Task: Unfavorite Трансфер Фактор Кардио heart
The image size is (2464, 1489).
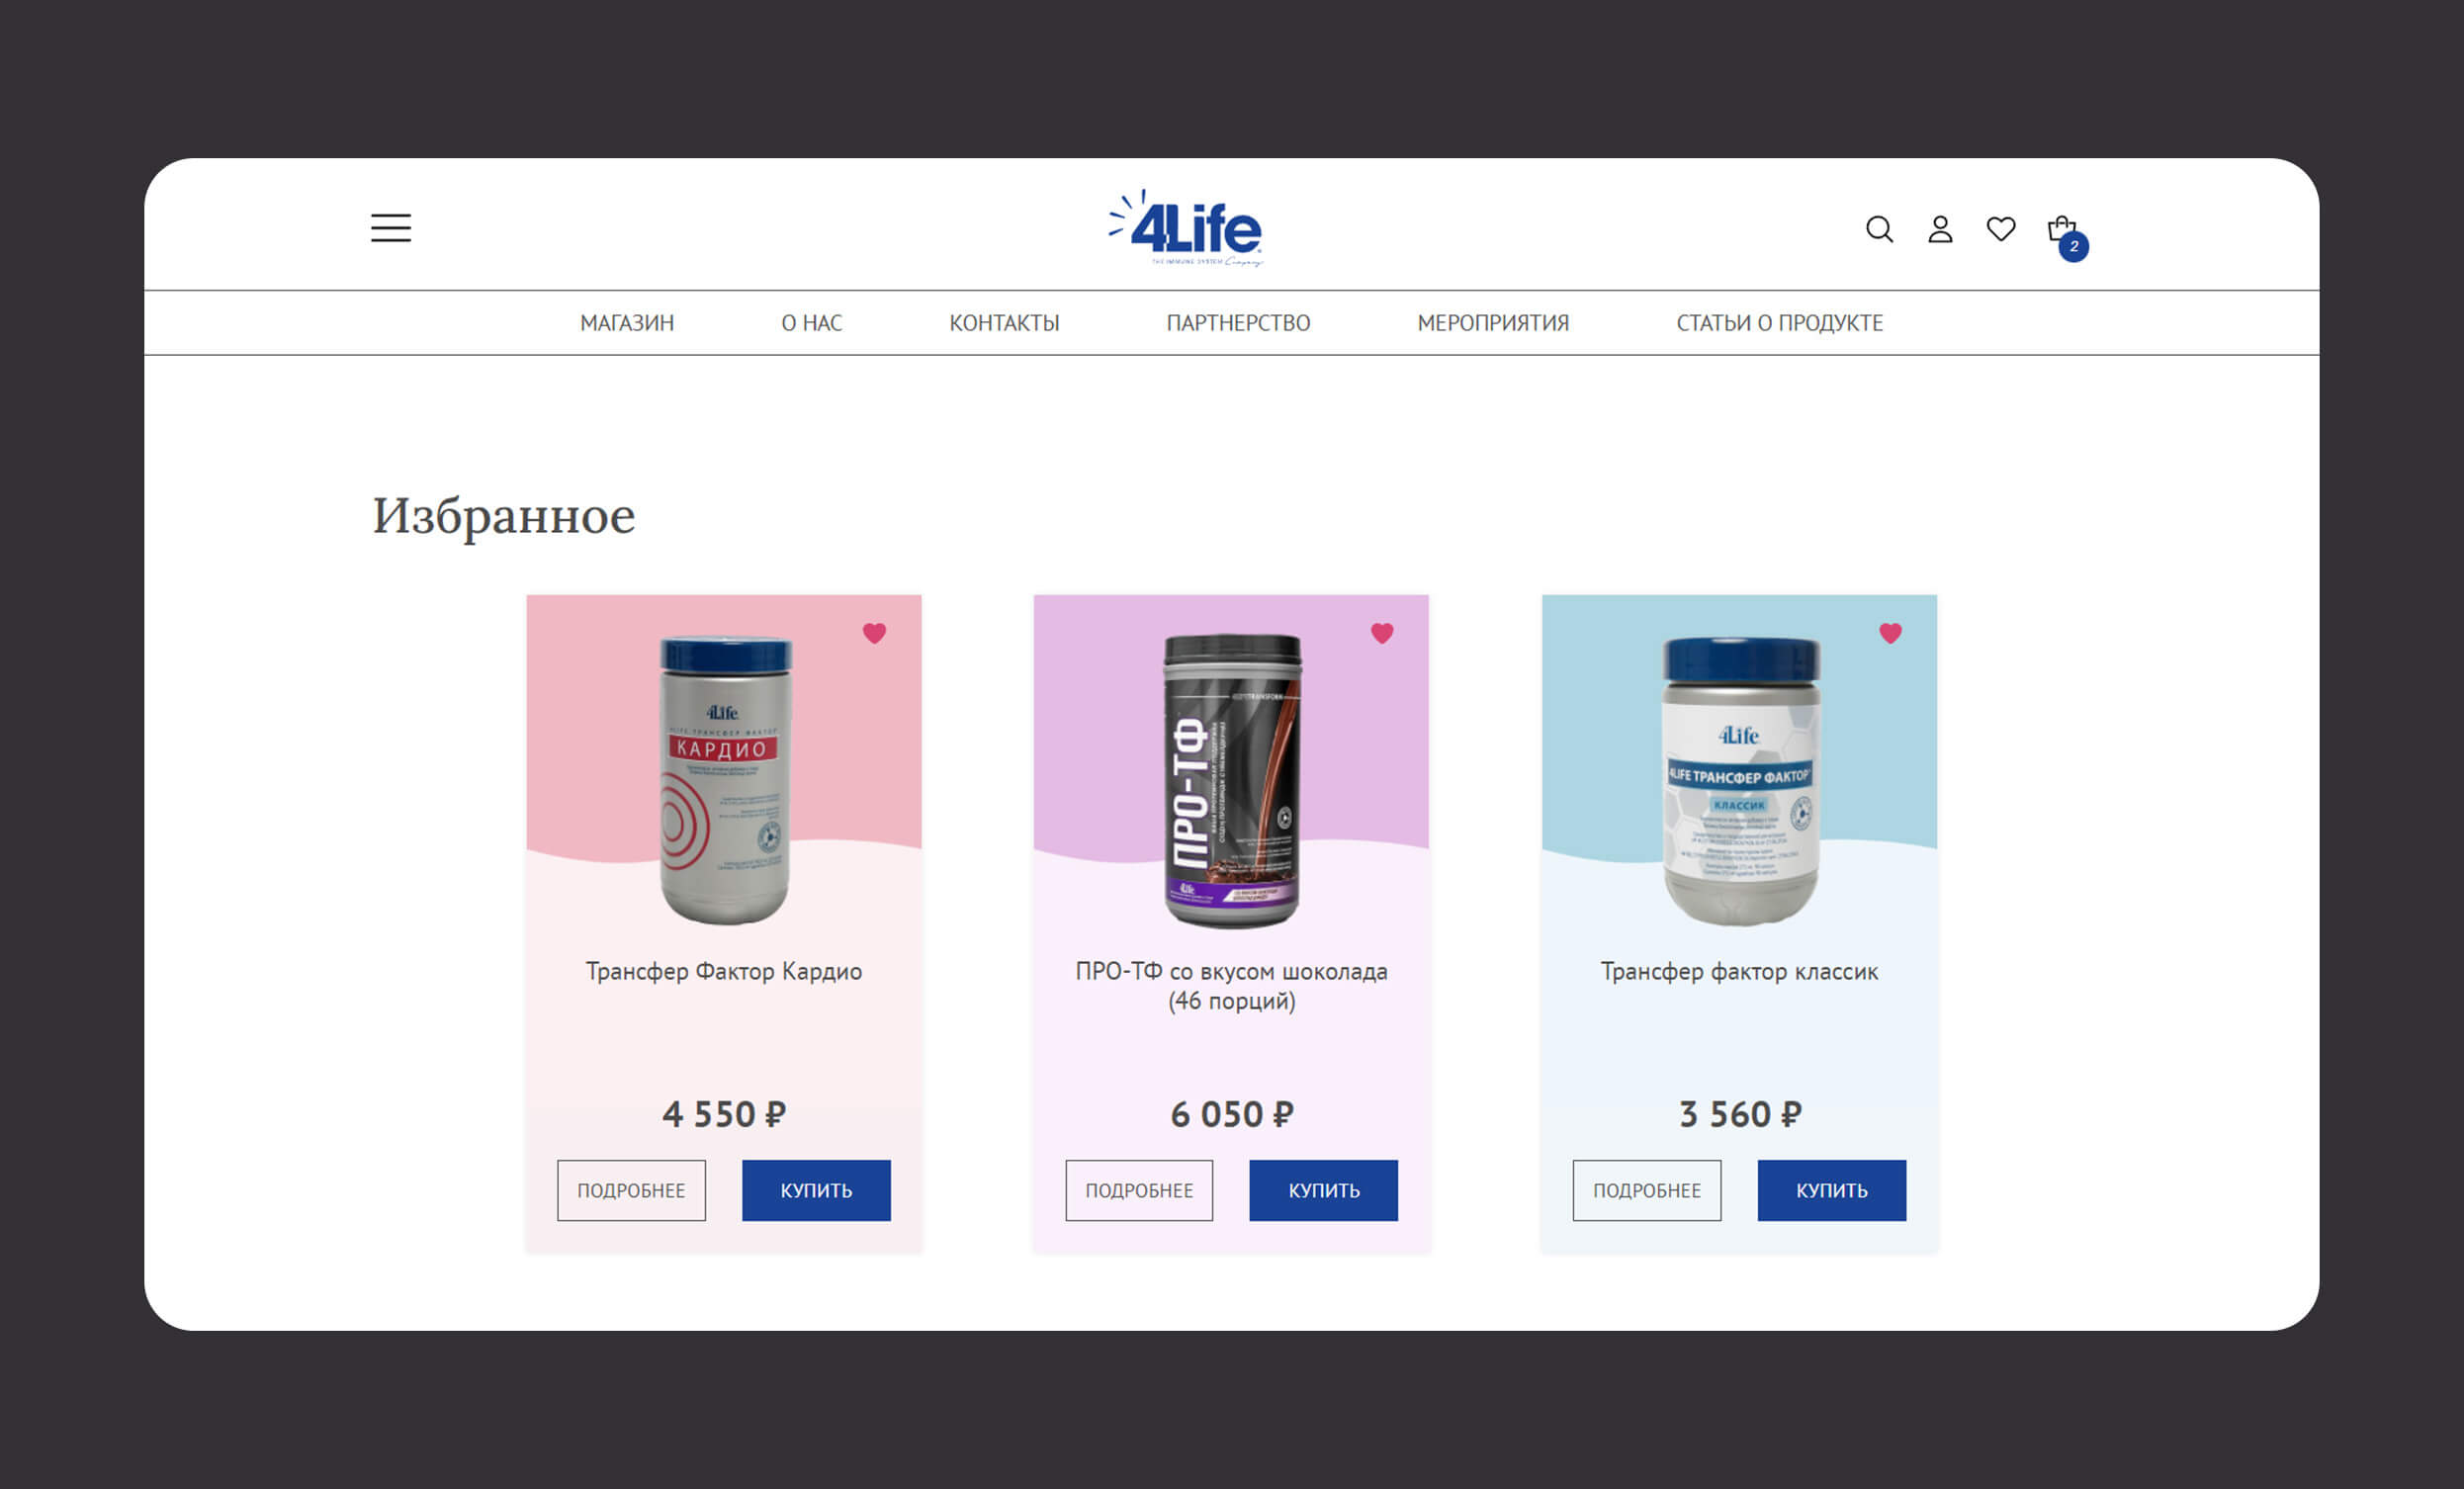Action: click(x=874, y=633)
